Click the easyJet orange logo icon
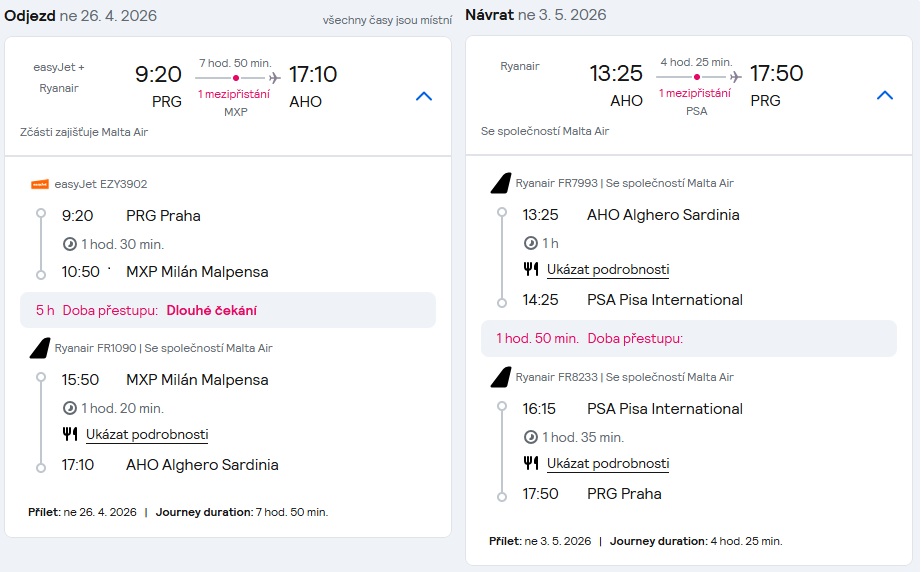This screenshot has width=921, height=572. point(40,184)
